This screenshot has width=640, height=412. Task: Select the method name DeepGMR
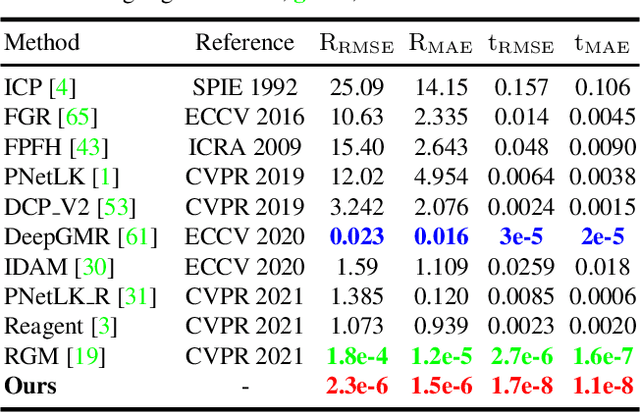pyautogui.click(x=58, y=237)
